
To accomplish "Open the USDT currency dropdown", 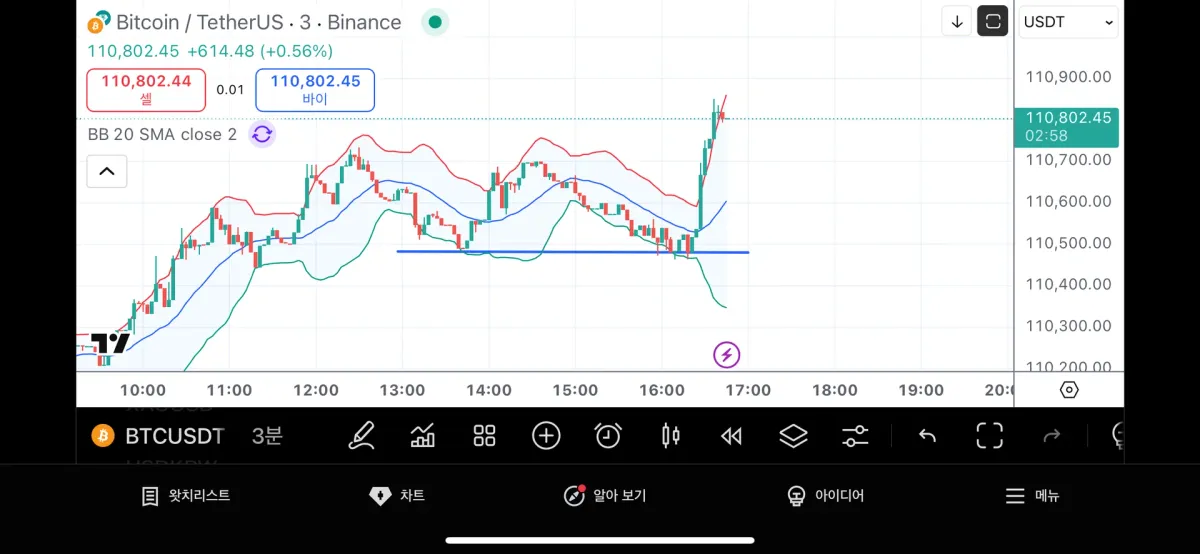I will [x=1068, y=22].
